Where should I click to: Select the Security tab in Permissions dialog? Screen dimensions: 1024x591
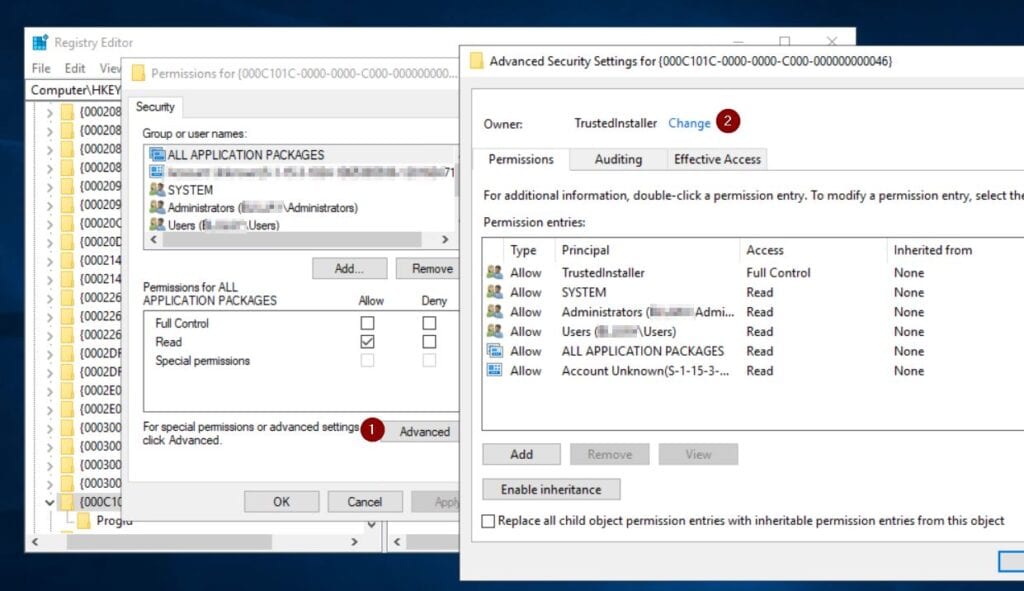click(155, 106)
